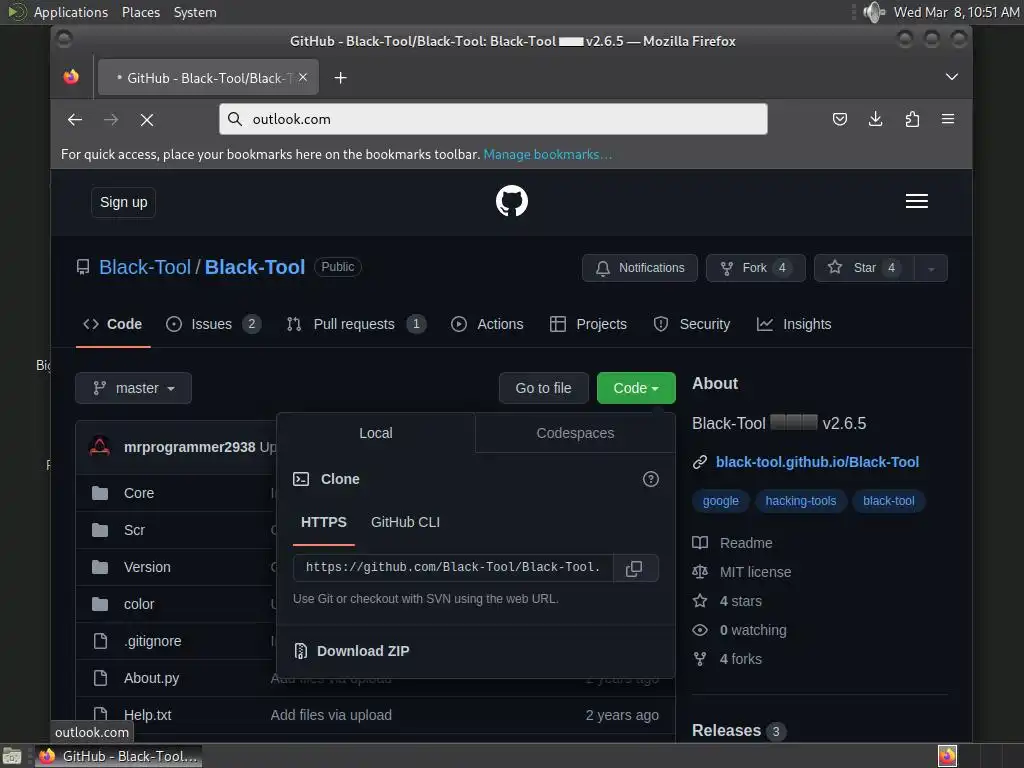
Task: Click the Notifications button
Action: (x=640, y=268)
